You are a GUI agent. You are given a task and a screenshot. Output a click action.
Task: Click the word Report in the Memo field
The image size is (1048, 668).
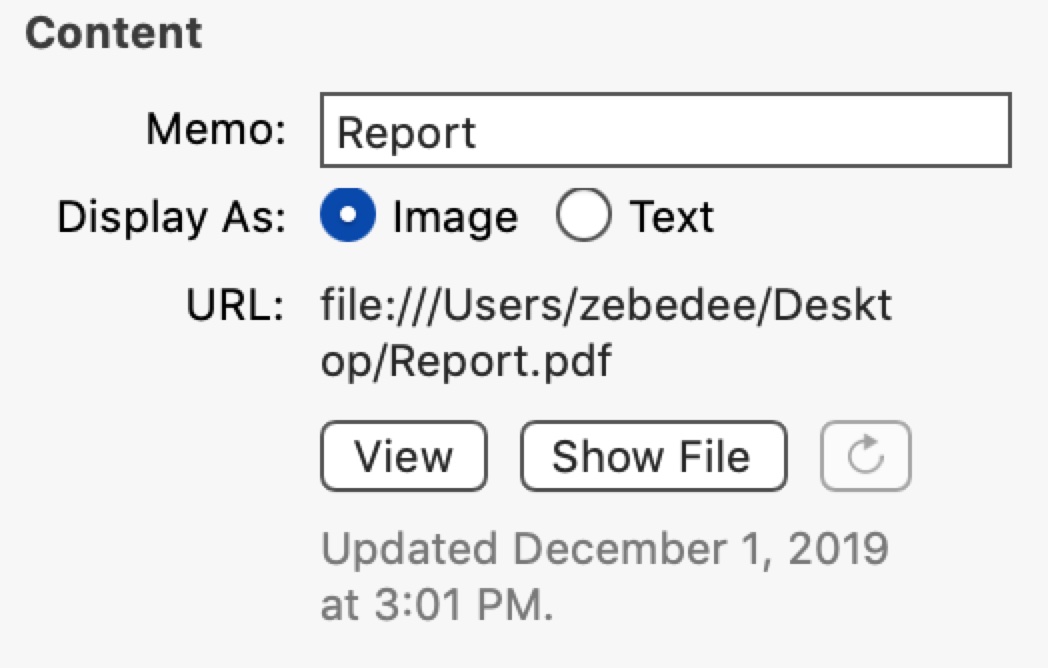(406, 132)
